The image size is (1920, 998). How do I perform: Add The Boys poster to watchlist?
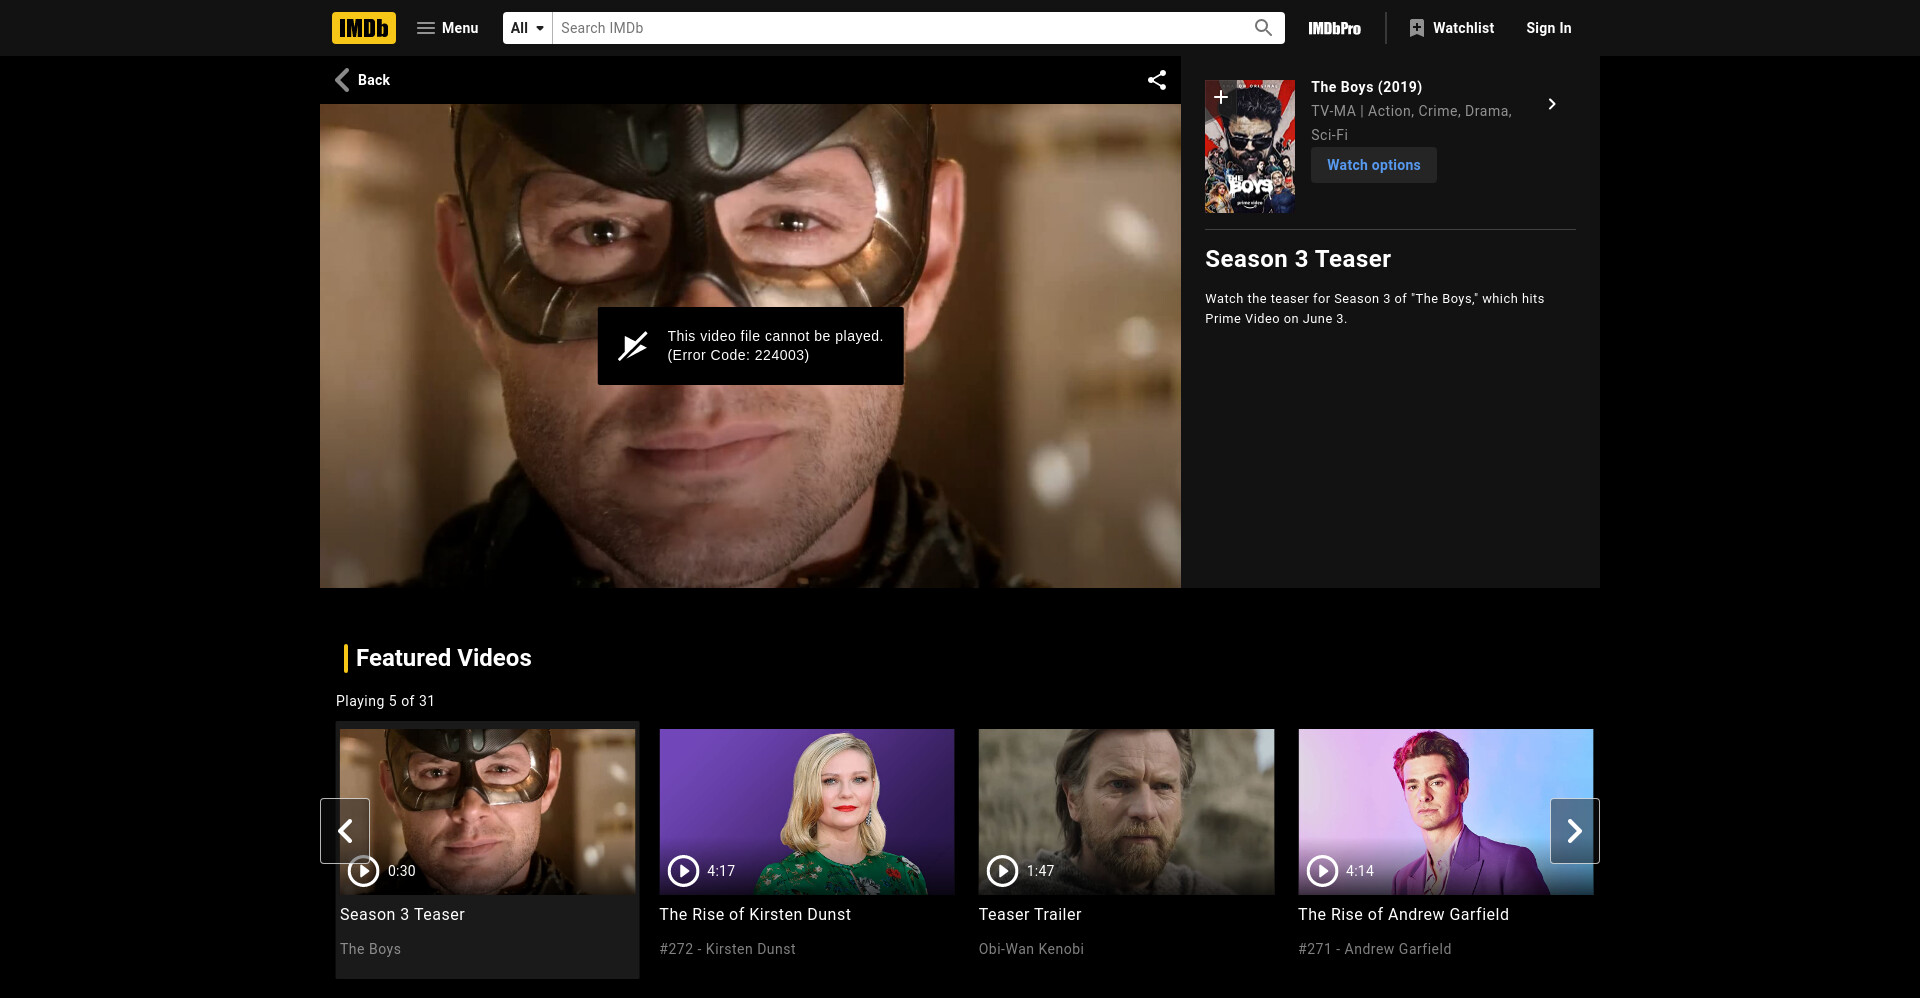1221,97
